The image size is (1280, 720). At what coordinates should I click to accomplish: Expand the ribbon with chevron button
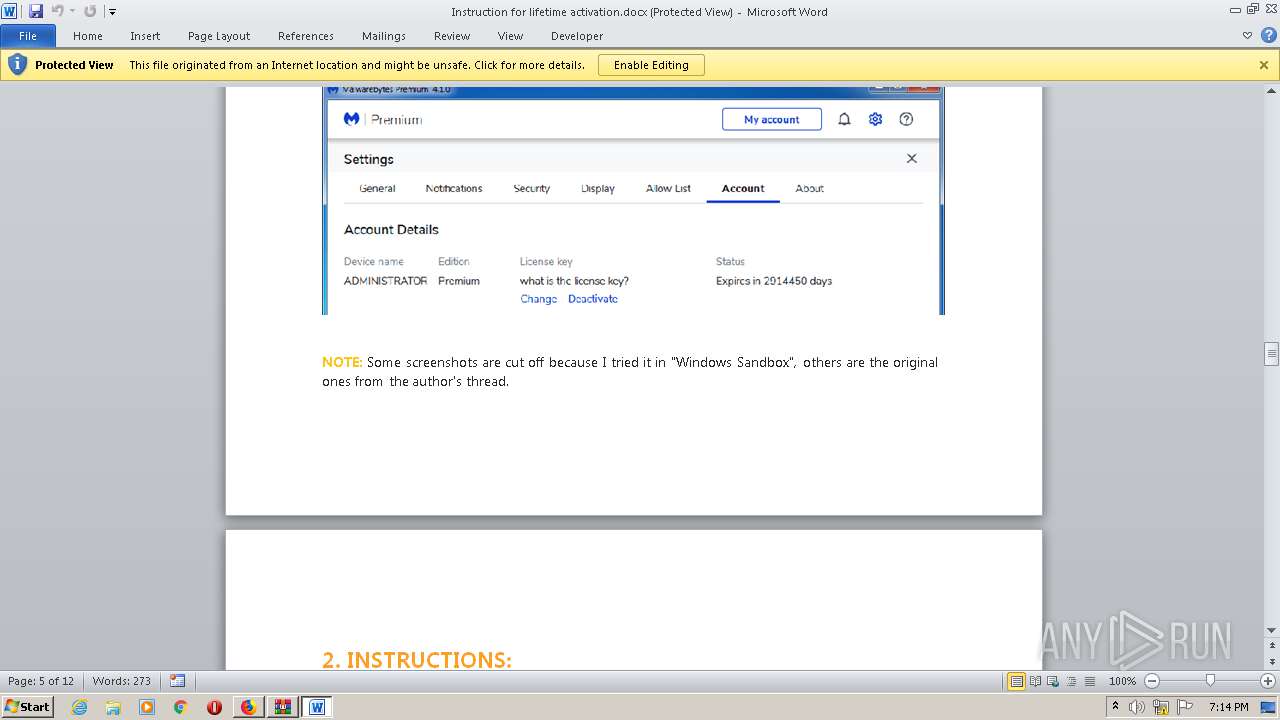pyautogui.click(x=1247, y=35)
